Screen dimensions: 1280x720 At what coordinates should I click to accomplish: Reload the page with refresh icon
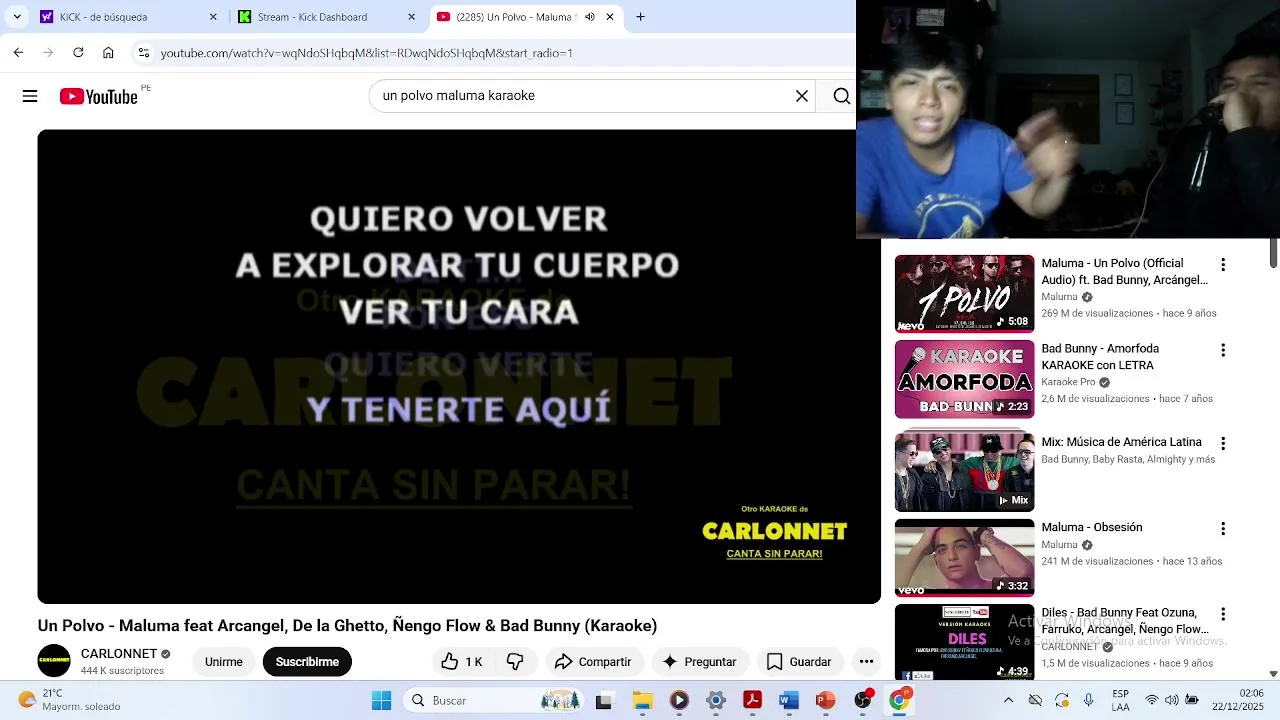point(78,53)
